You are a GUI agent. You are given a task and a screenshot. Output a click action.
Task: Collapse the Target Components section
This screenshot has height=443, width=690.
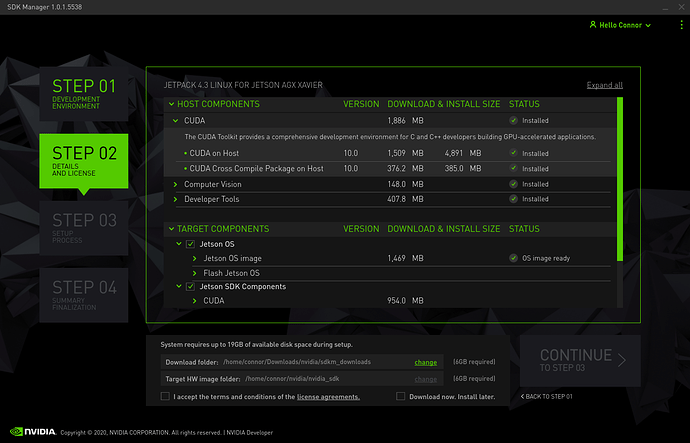(172, 229)
